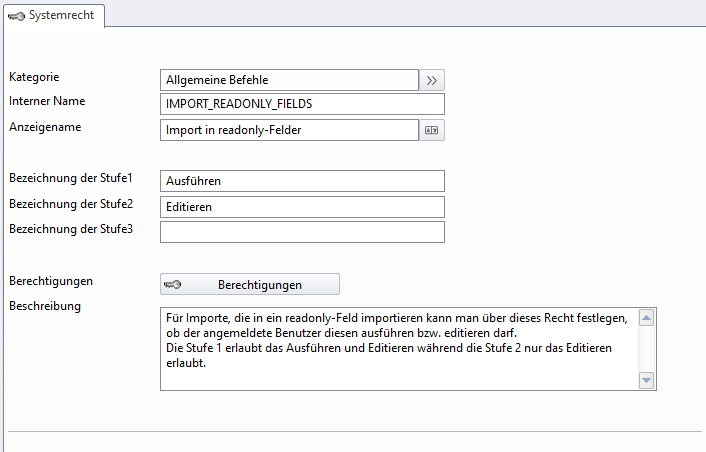This screenshot has height=452, width=706.
Task: Click the Beschreibung label
Action: click(45, 306)
